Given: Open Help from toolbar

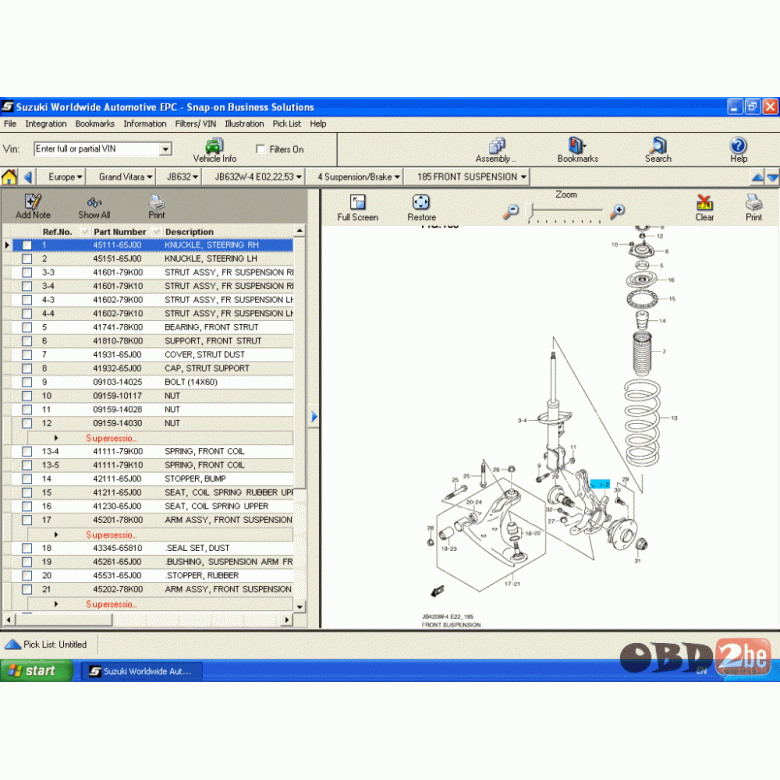Looking at the screenshot, I should pyautogui.click(x=738, y=151).
